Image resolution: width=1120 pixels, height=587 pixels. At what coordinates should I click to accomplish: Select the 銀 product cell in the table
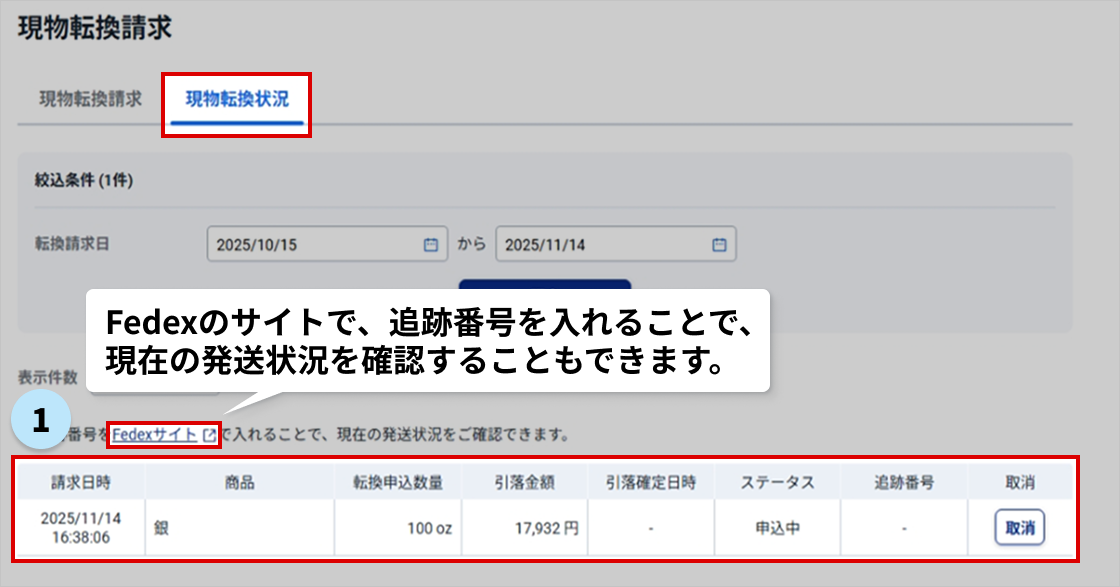162,528
